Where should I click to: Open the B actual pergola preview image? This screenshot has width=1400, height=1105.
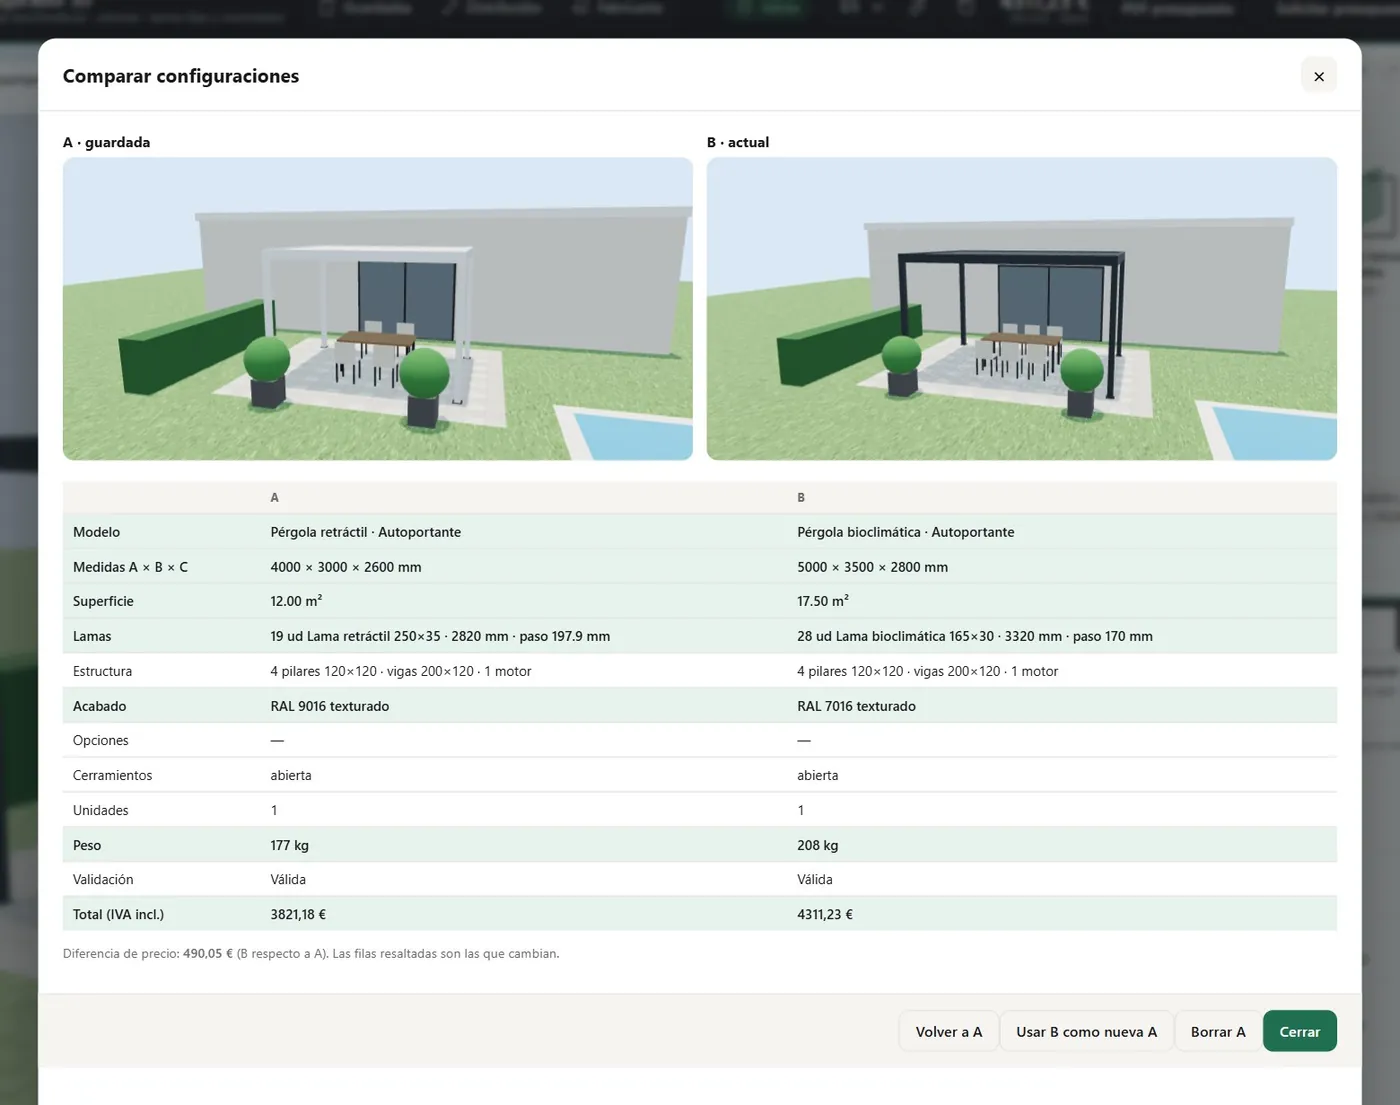pos(1021,308)
